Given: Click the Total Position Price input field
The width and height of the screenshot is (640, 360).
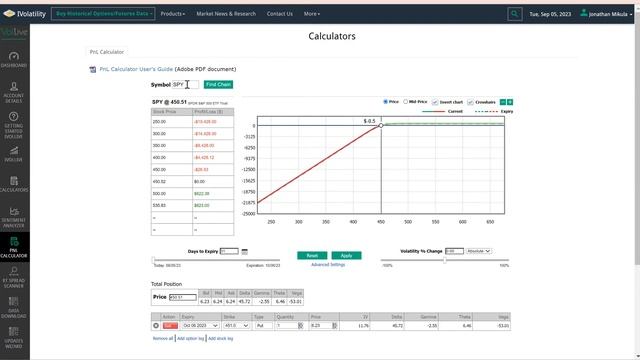Looking at the screenshot, I should tap(182, 298).
